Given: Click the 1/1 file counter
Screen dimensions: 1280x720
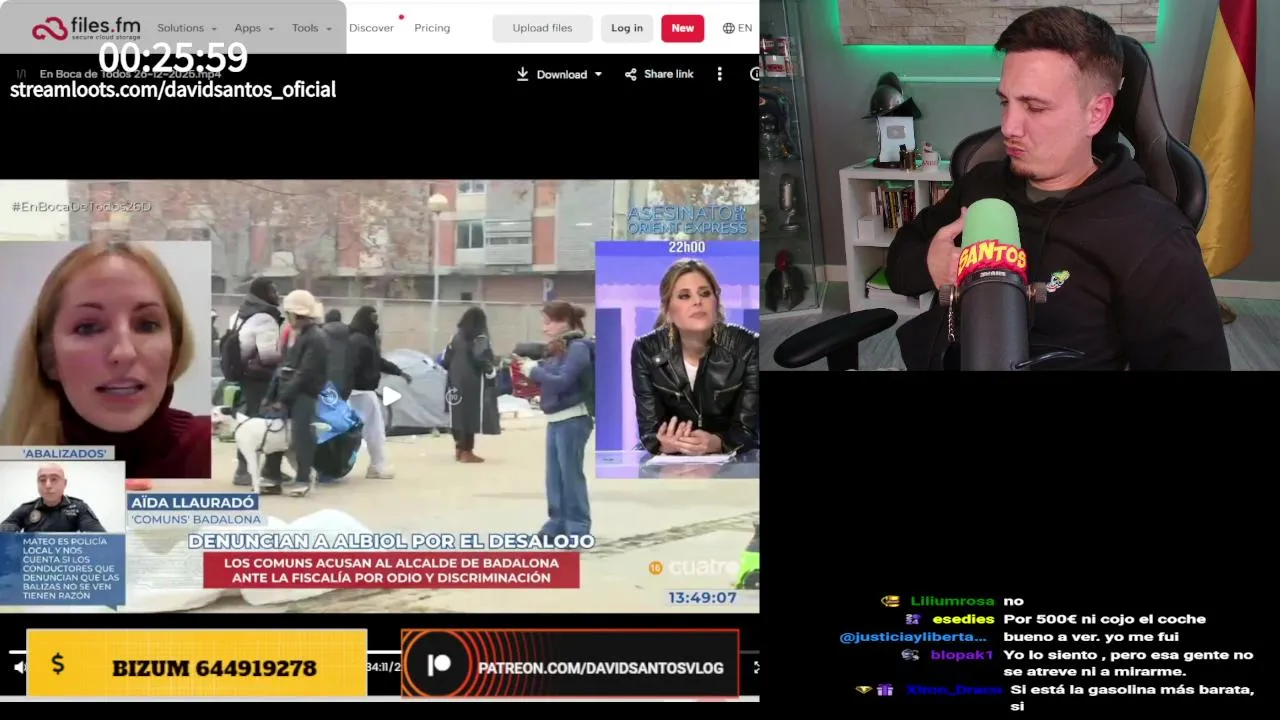Looking at the screenshot, I should click(21, 74).
